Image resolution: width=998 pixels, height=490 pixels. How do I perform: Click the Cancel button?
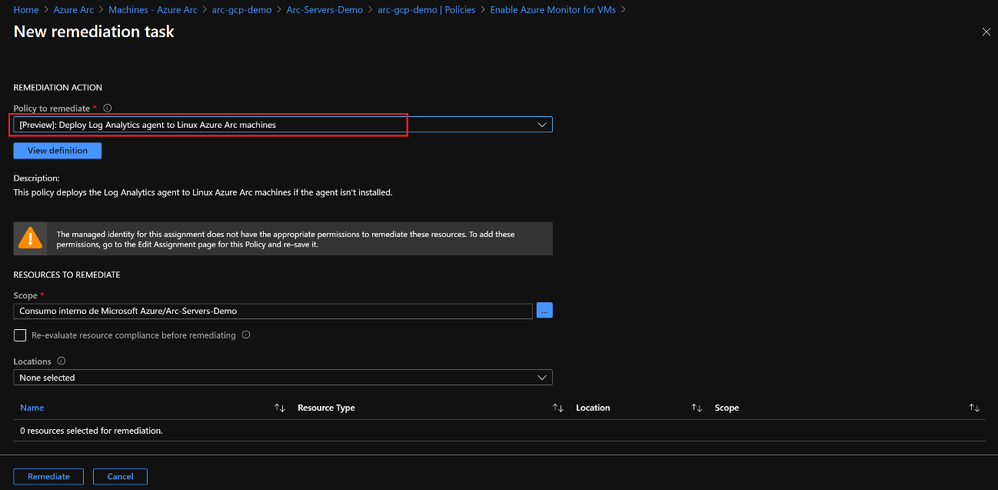[x=120, y=477]
